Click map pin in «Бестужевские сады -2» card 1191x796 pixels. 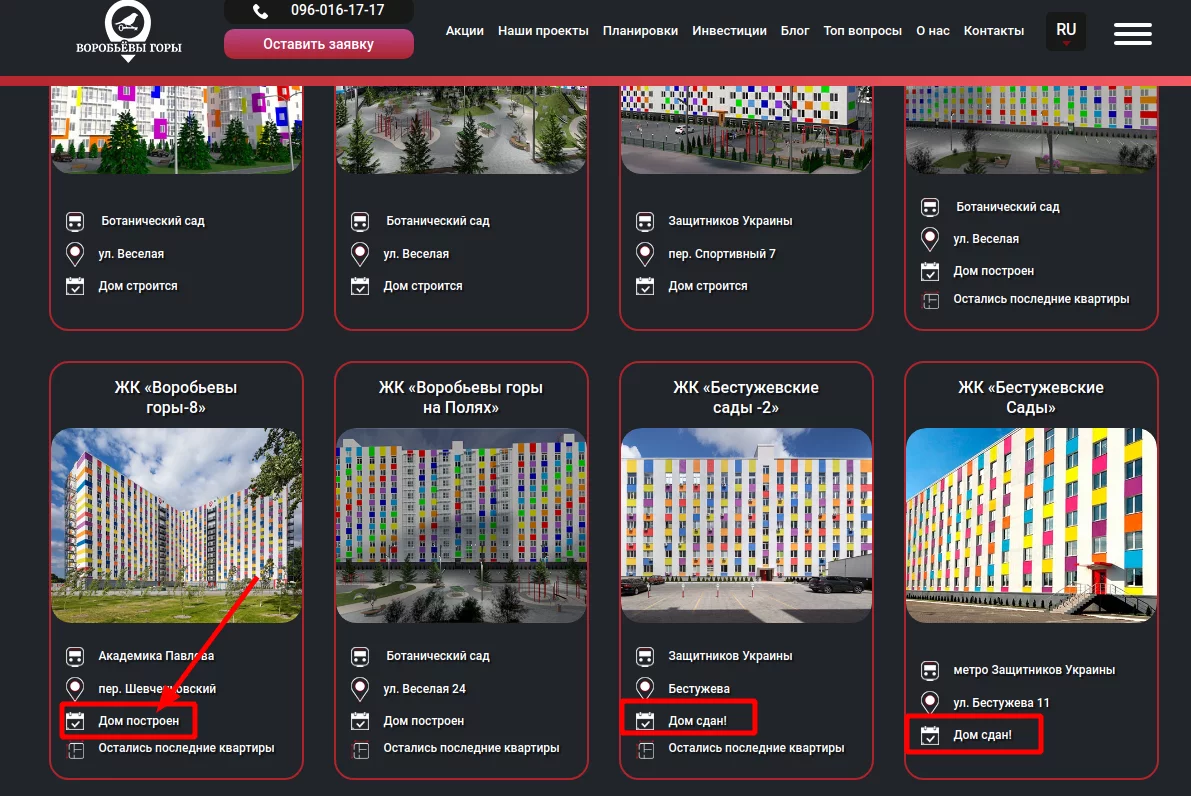tap(645, 689)
